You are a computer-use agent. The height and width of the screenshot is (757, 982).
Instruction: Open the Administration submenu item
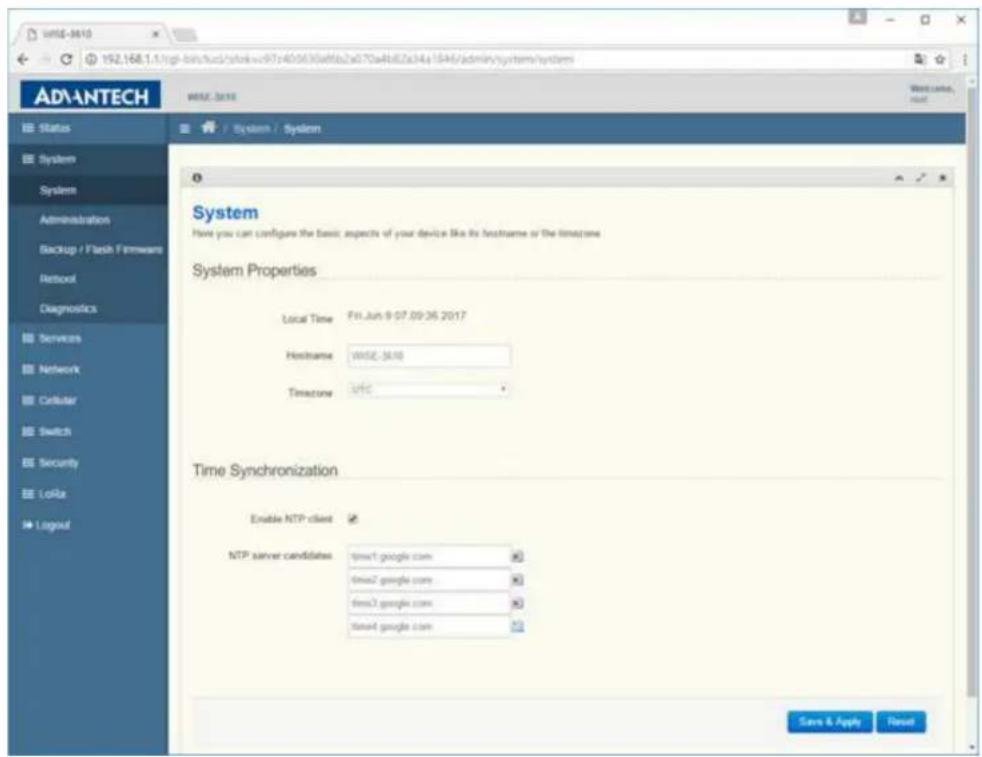click(x=88, y=220)
